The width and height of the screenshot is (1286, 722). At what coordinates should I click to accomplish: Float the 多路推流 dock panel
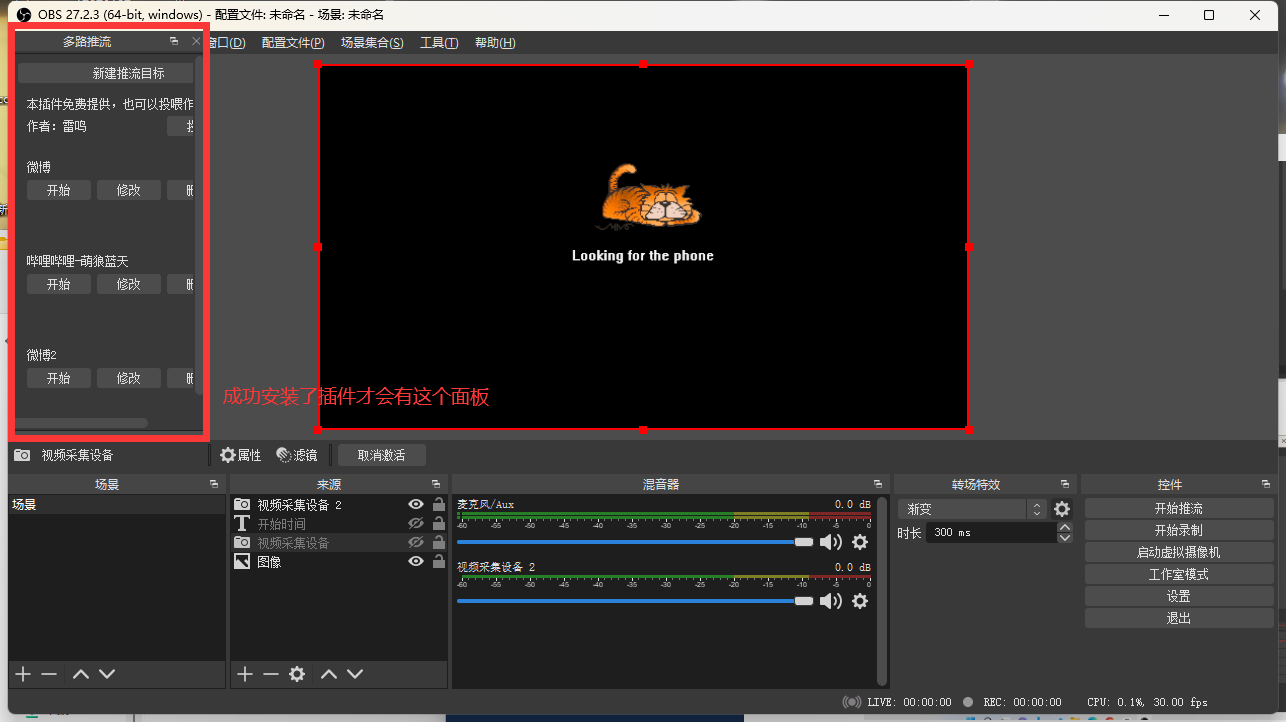tap(174, 41)
